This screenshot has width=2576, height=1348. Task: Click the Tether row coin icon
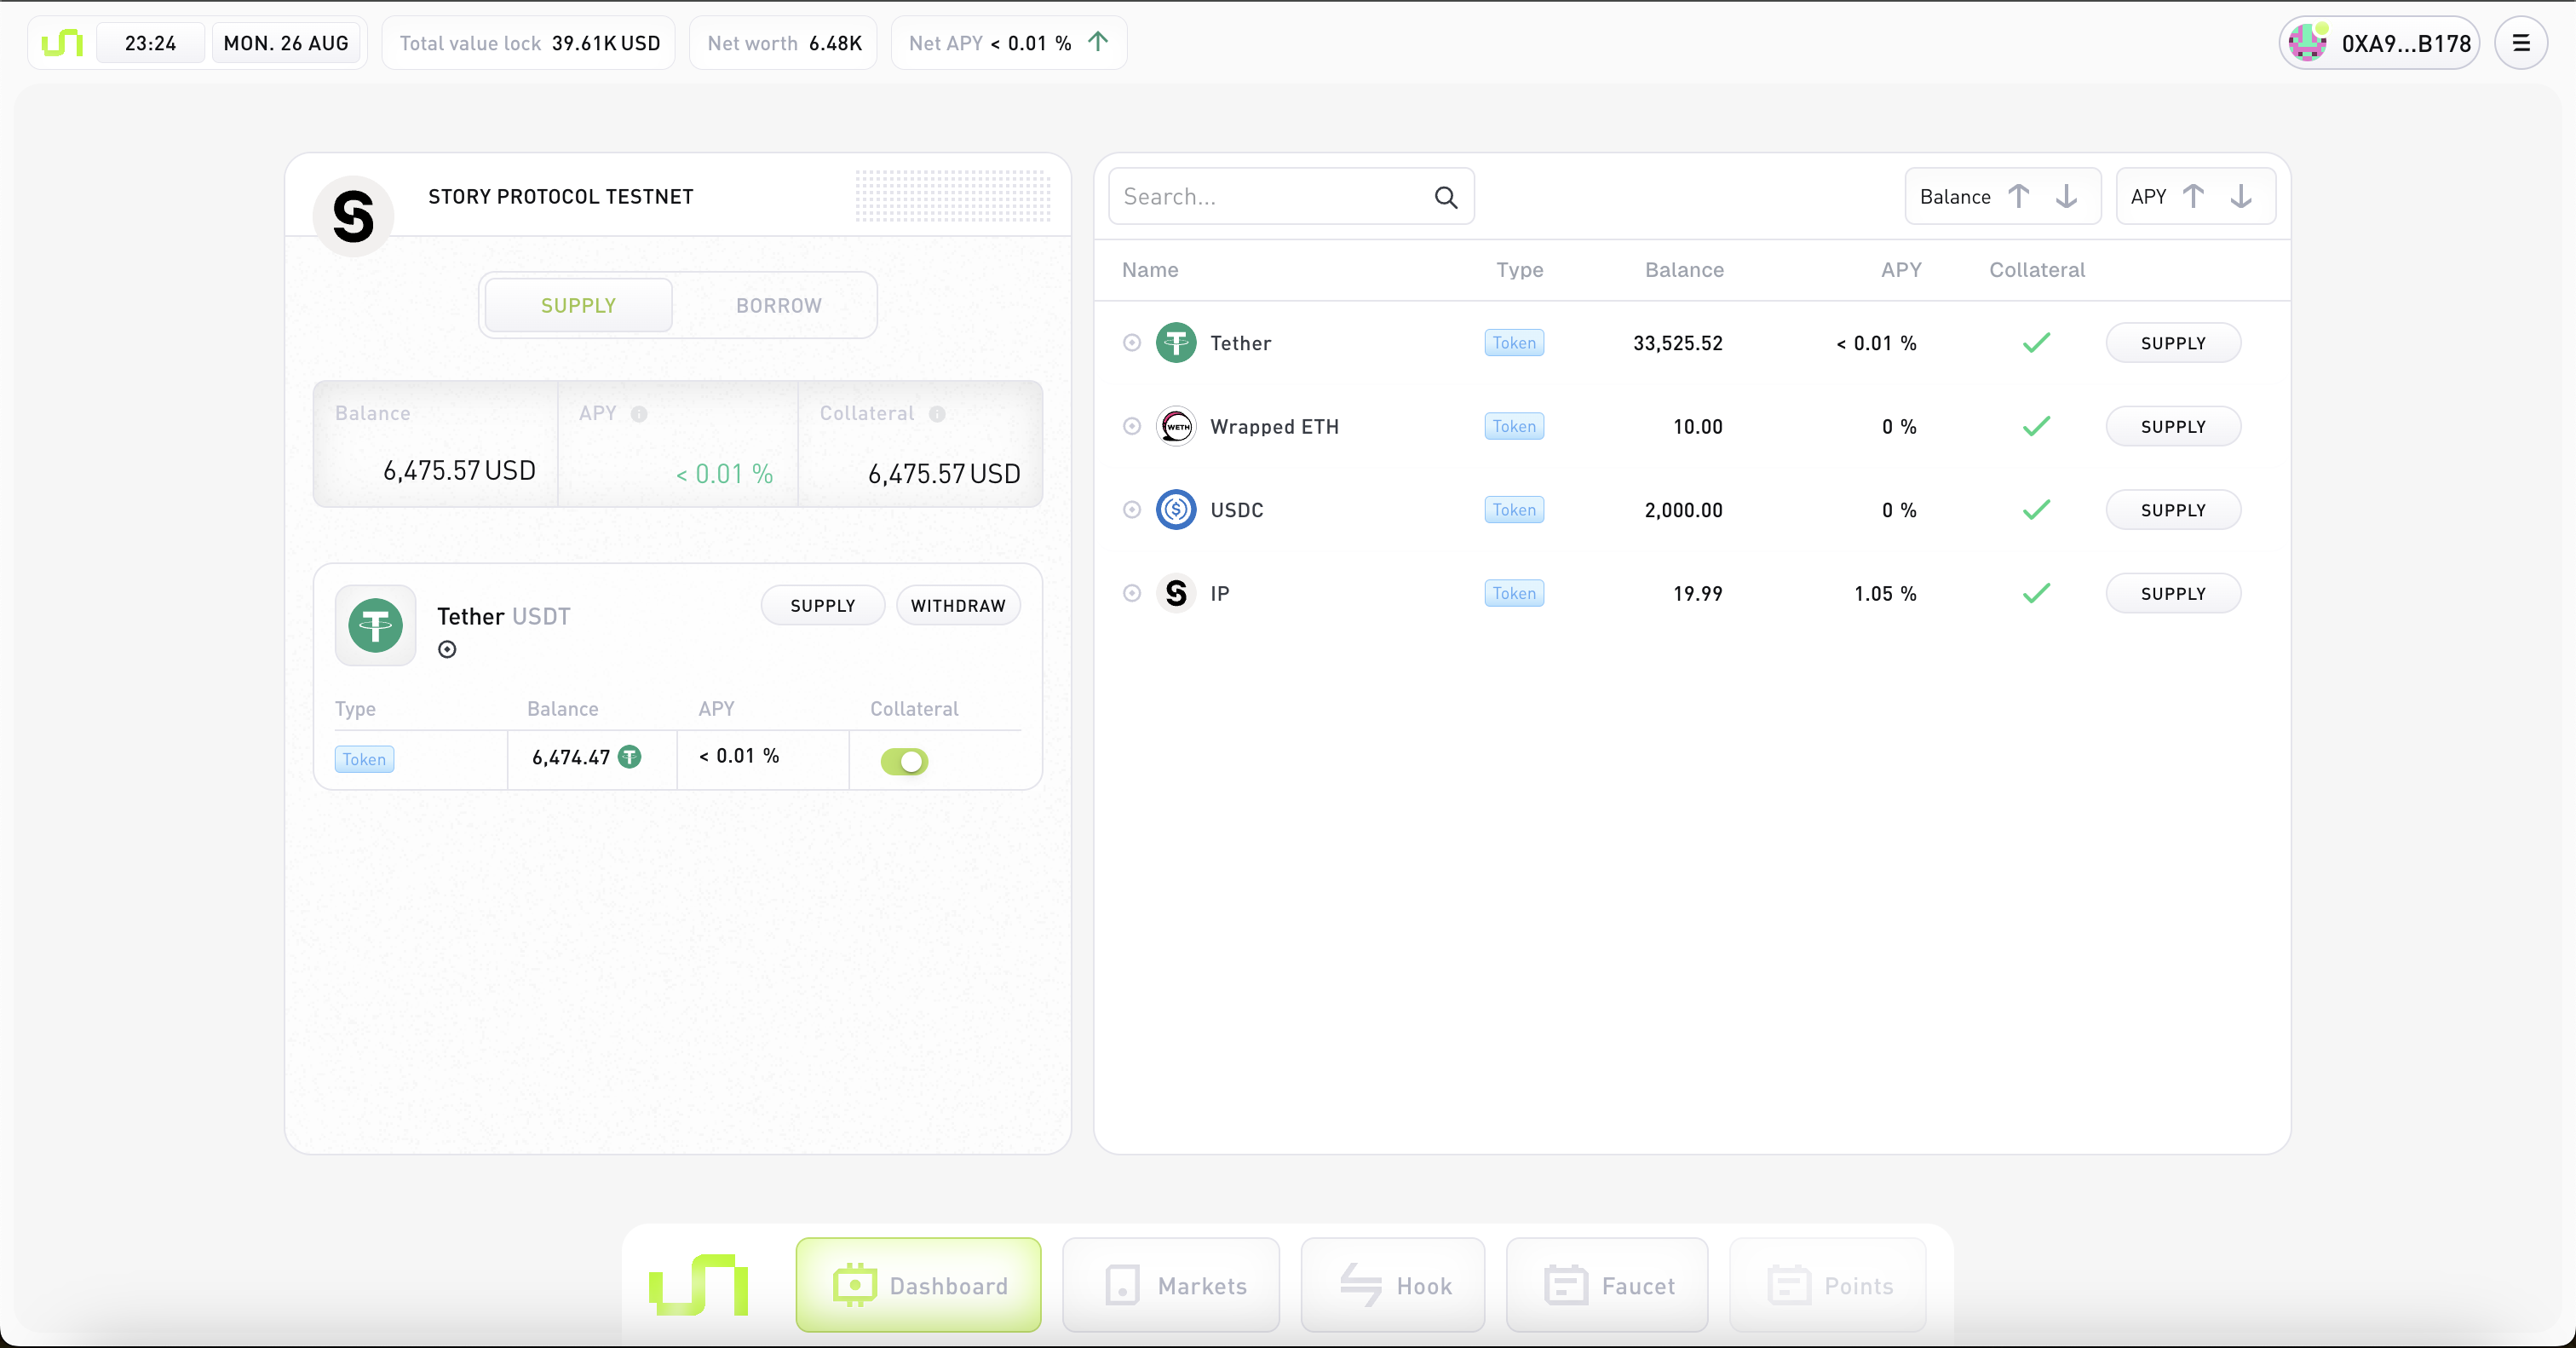(x=1176, y=343)
